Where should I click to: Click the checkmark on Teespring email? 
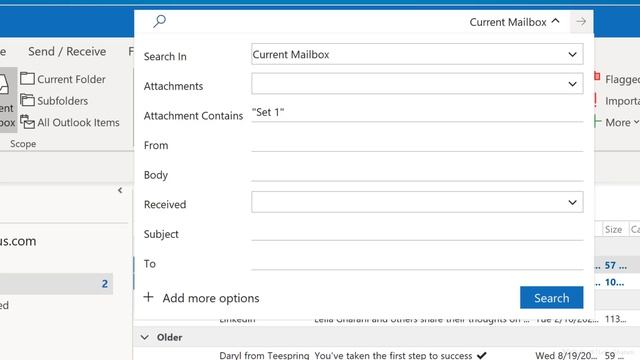point(482,356)
